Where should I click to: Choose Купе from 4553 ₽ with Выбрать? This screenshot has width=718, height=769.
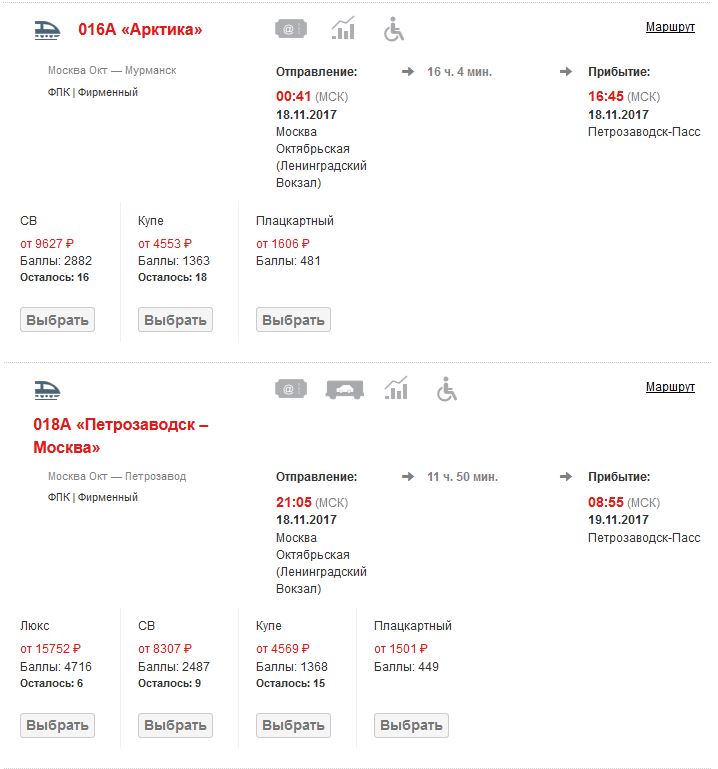coord(175,320)
